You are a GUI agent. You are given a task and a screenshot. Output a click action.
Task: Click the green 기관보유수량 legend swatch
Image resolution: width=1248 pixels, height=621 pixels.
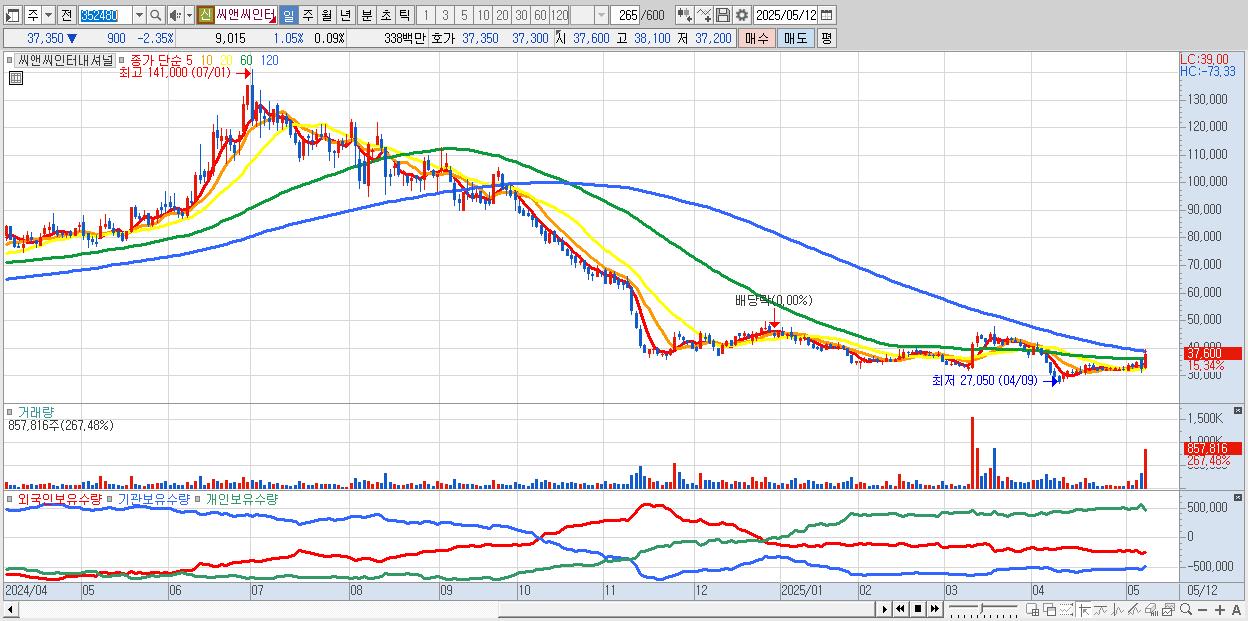click(112, 498)
